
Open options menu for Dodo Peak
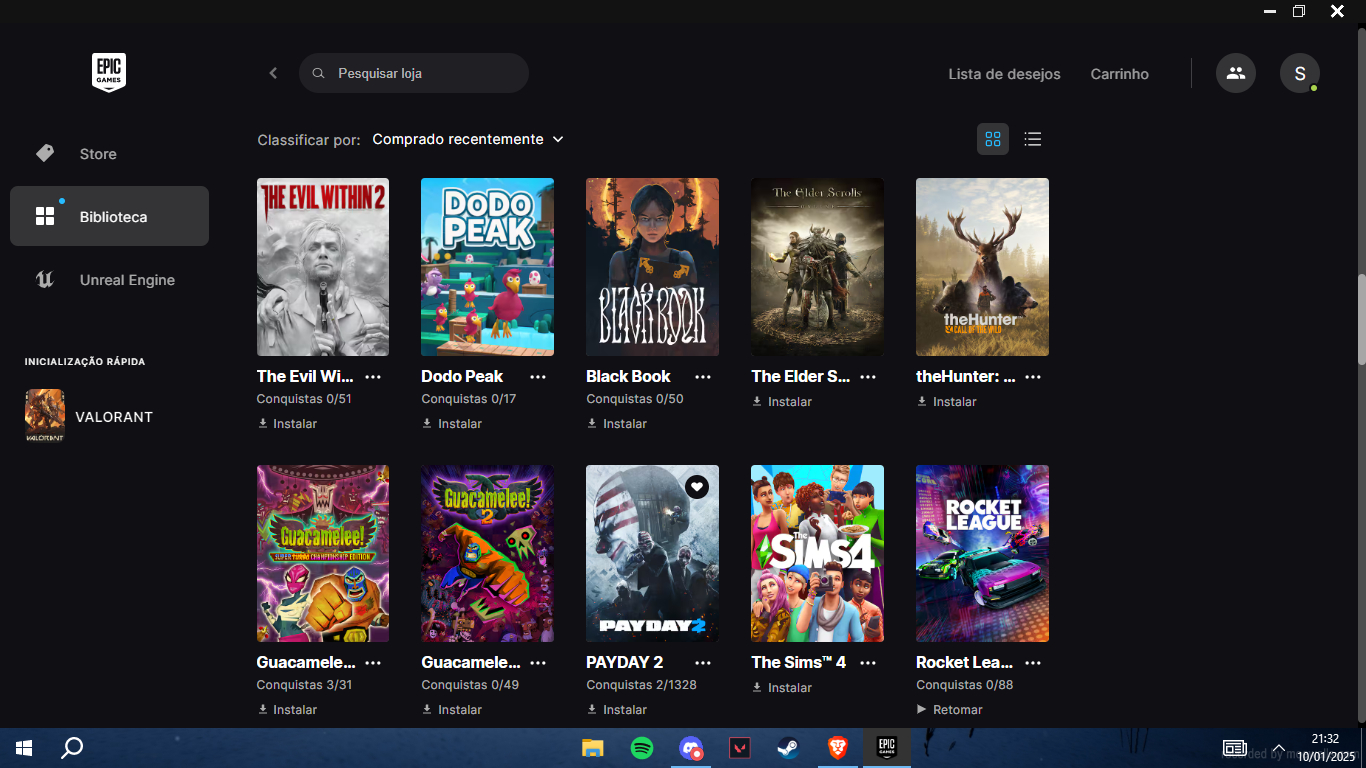point(538,377)
